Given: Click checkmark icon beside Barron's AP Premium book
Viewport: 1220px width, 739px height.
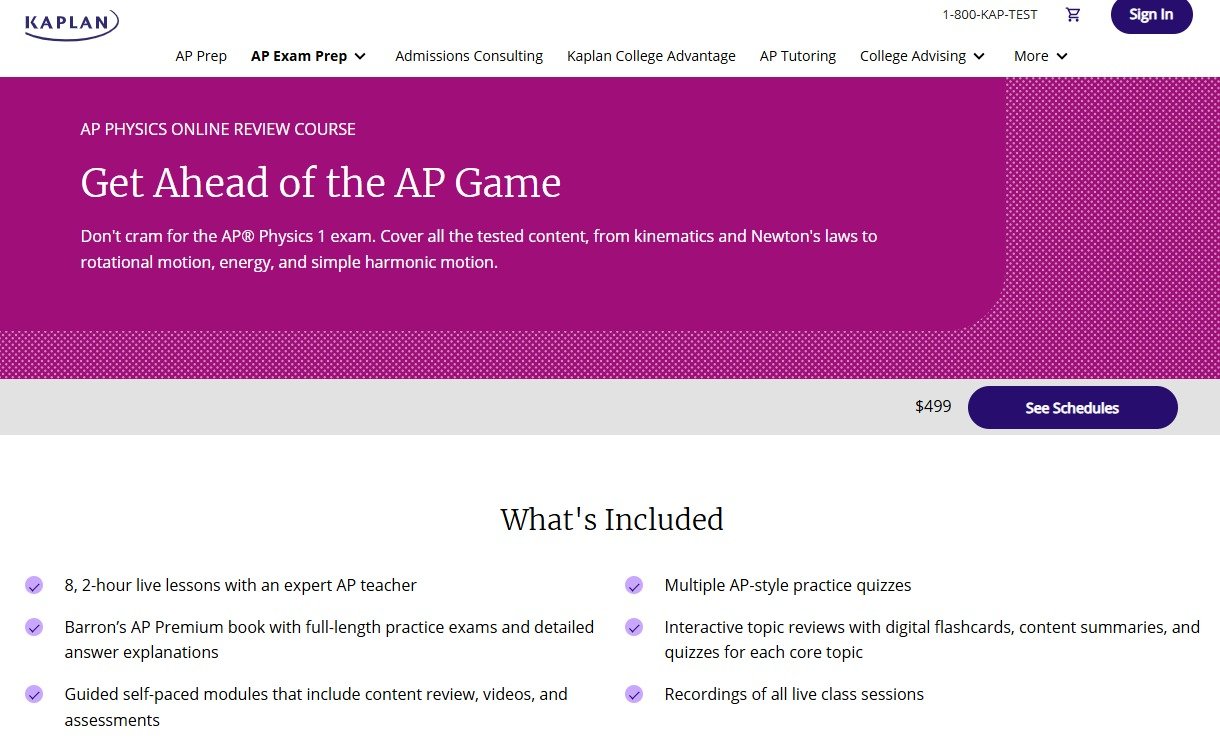Looking at the screenshot, I should click(34, 627).
